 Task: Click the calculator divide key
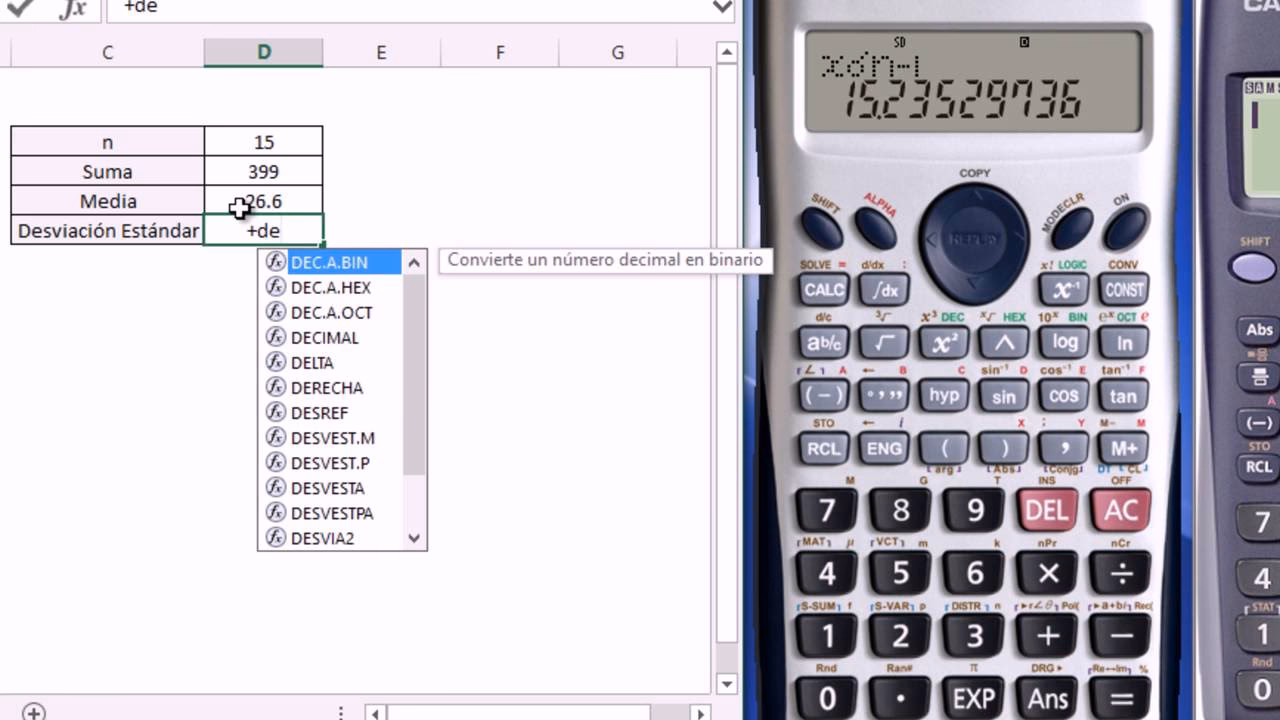(x=1121, y=574)
